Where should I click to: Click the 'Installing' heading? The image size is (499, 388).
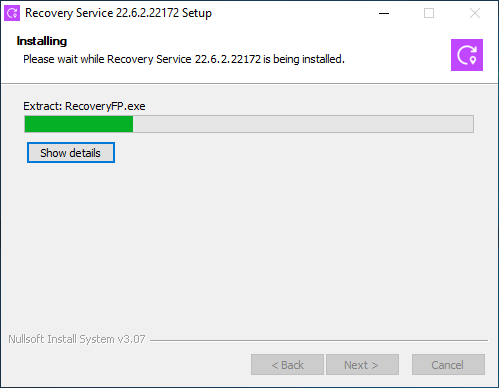coord(42,41)
